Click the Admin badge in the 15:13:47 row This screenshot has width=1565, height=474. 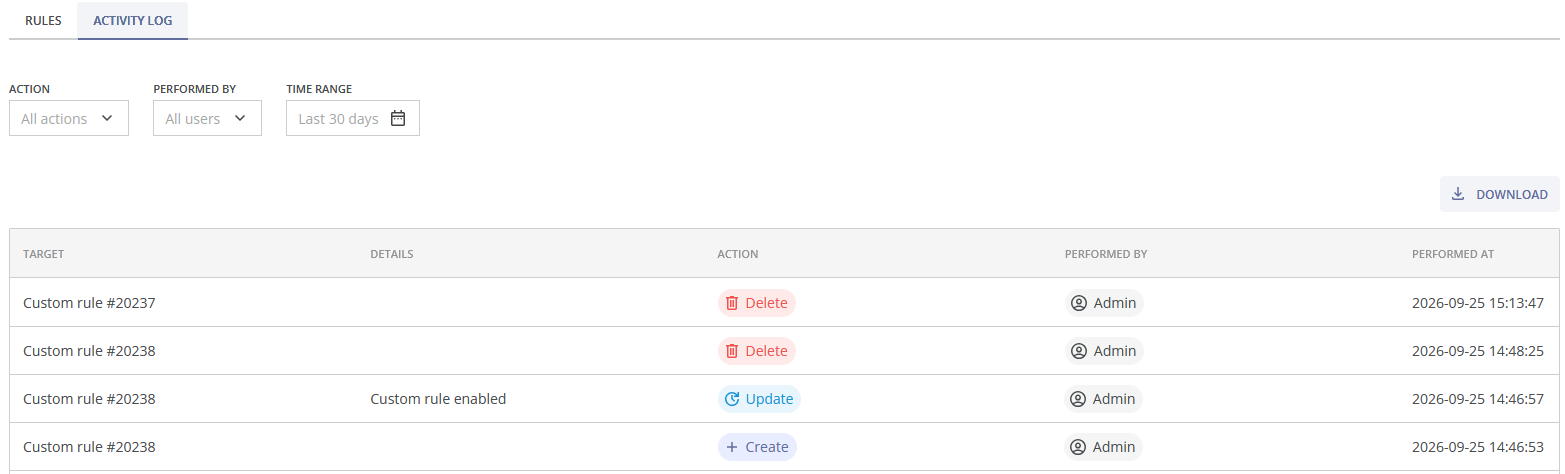(1104, 303)
